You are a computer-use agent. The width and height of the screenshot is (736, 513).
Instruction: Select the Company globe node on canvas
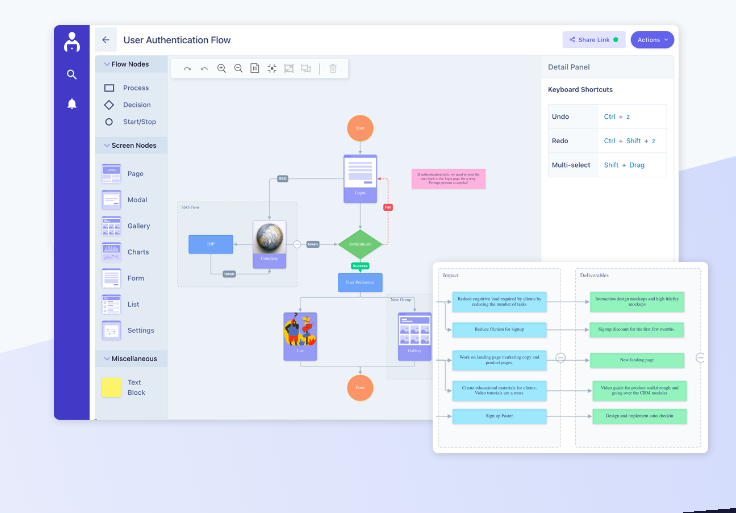click(269, 245)
